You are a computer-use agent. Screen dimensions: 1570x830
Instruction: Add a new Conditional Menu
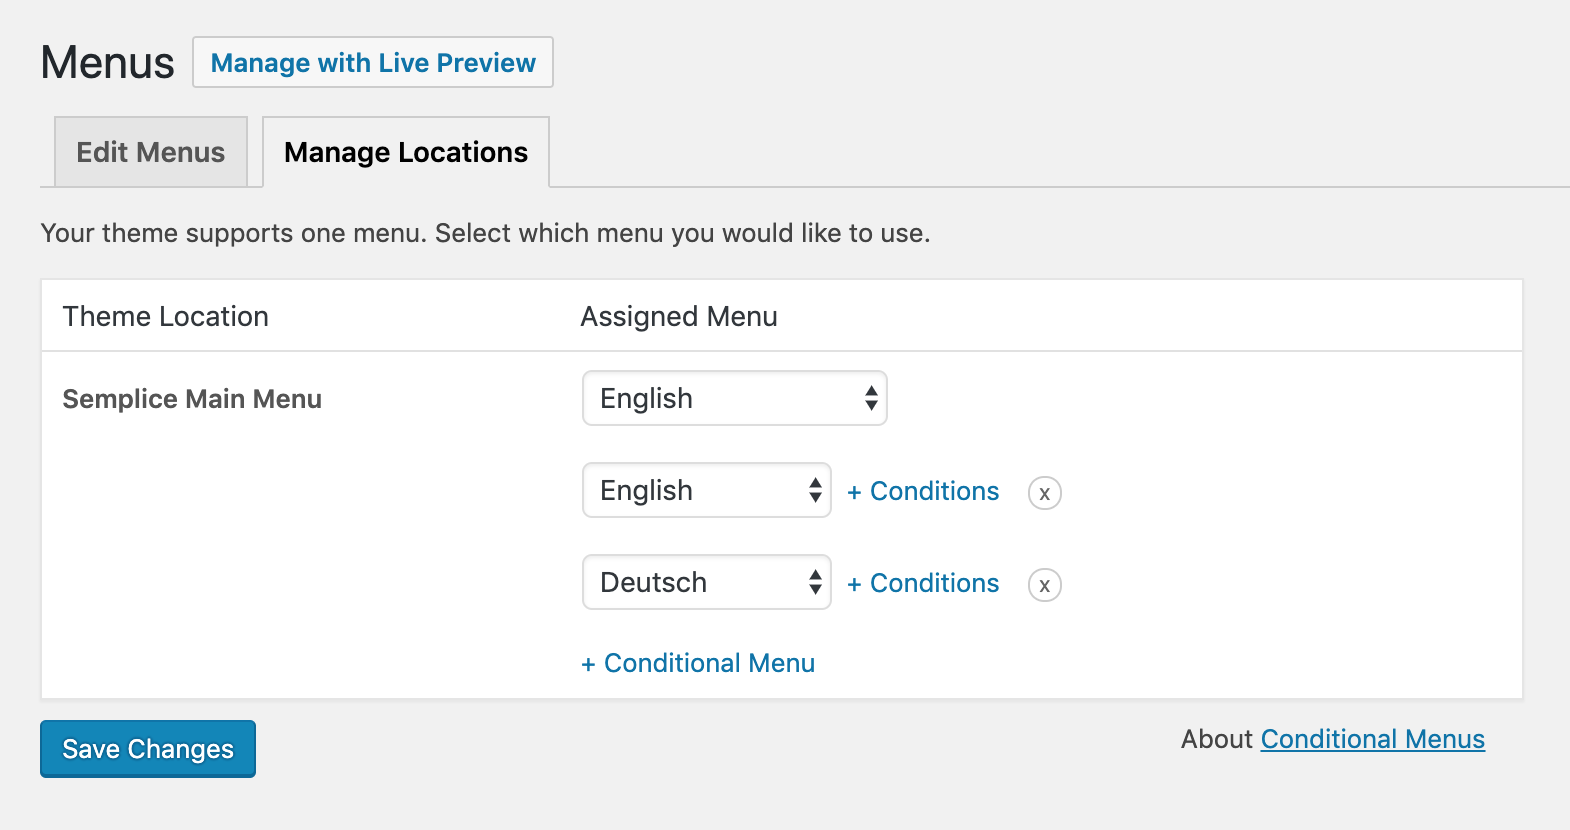tap(698, 663)
